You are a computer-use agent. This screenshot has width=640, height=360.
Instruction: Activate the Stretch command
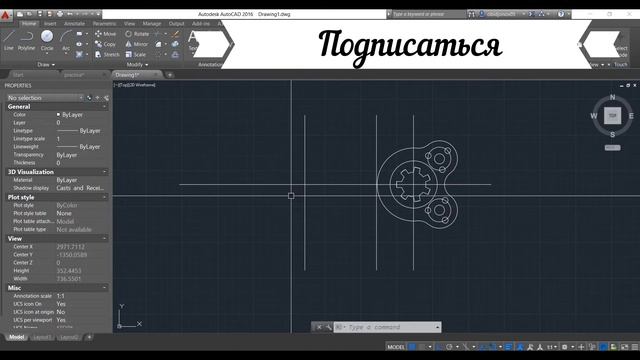107,54
